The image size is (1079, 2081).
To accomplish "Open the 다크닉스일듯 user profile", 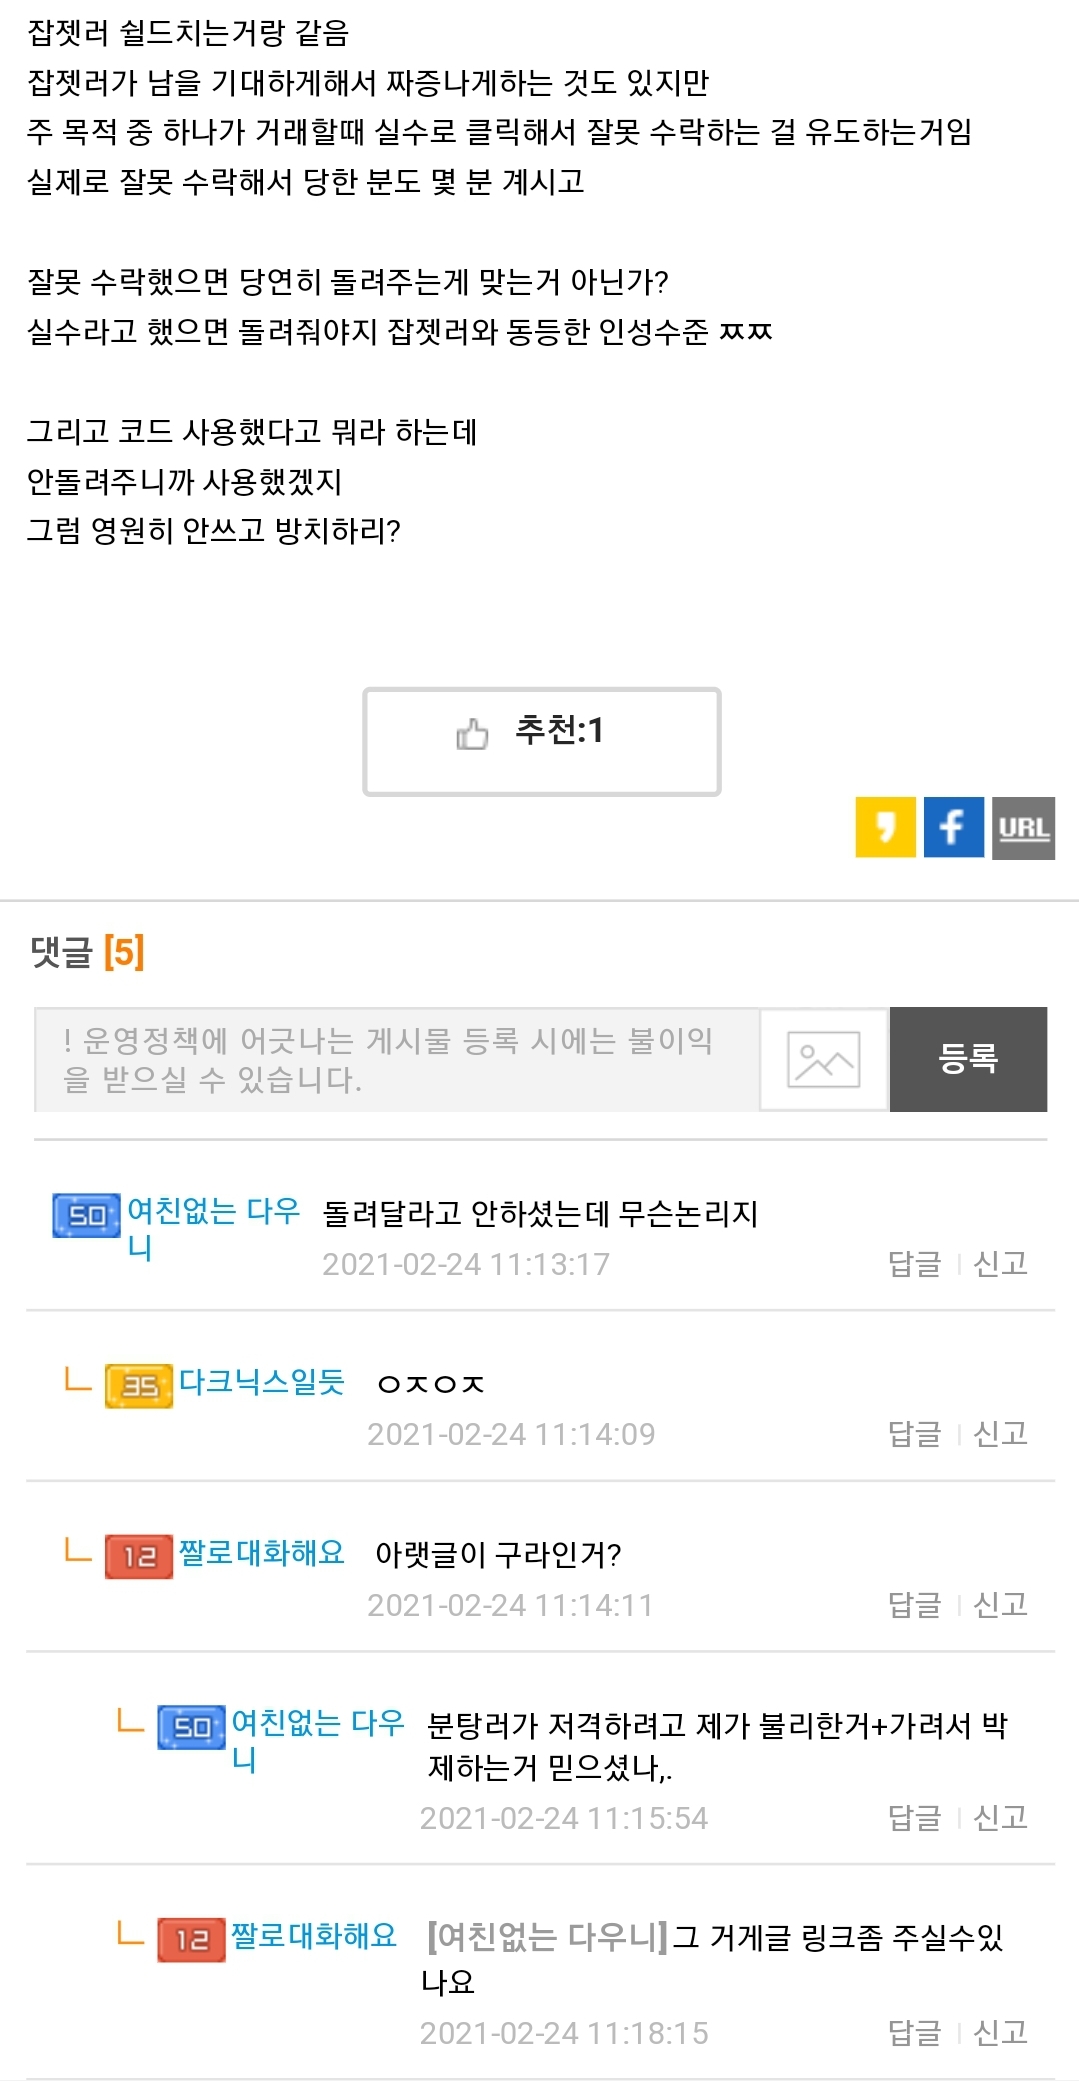I will click(x=262, y=1382).
